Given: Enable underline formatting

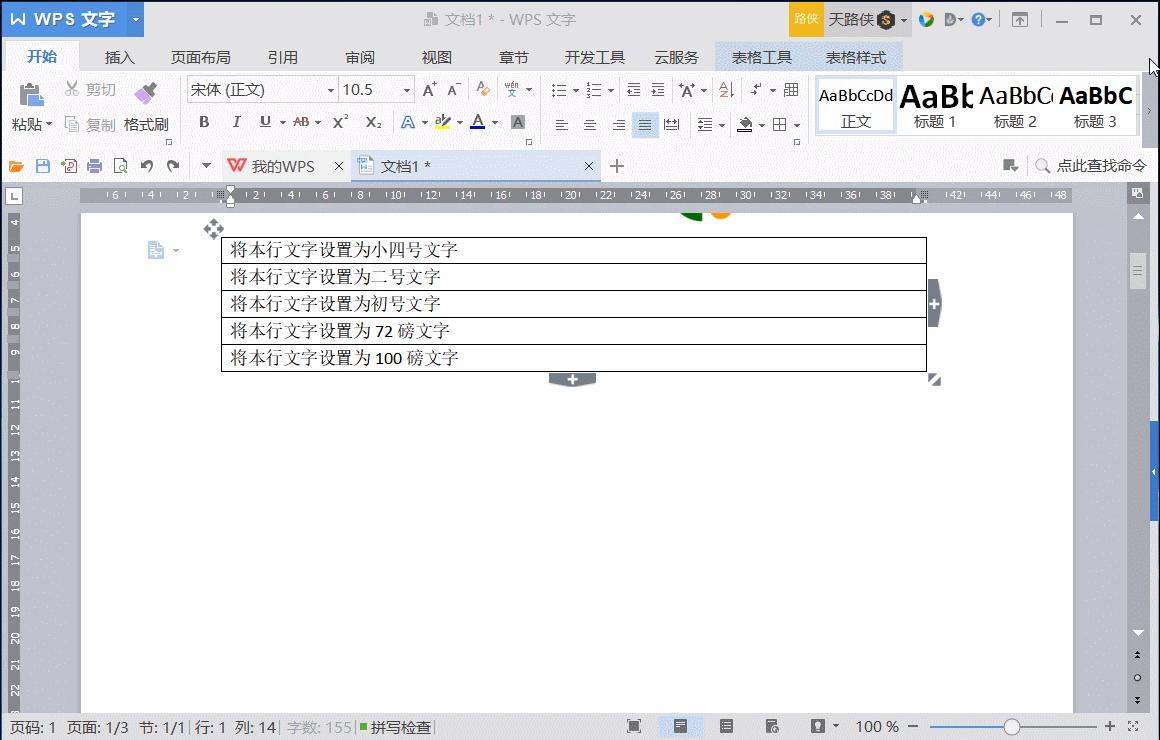Looking at the screenshot, I should 265,122.
